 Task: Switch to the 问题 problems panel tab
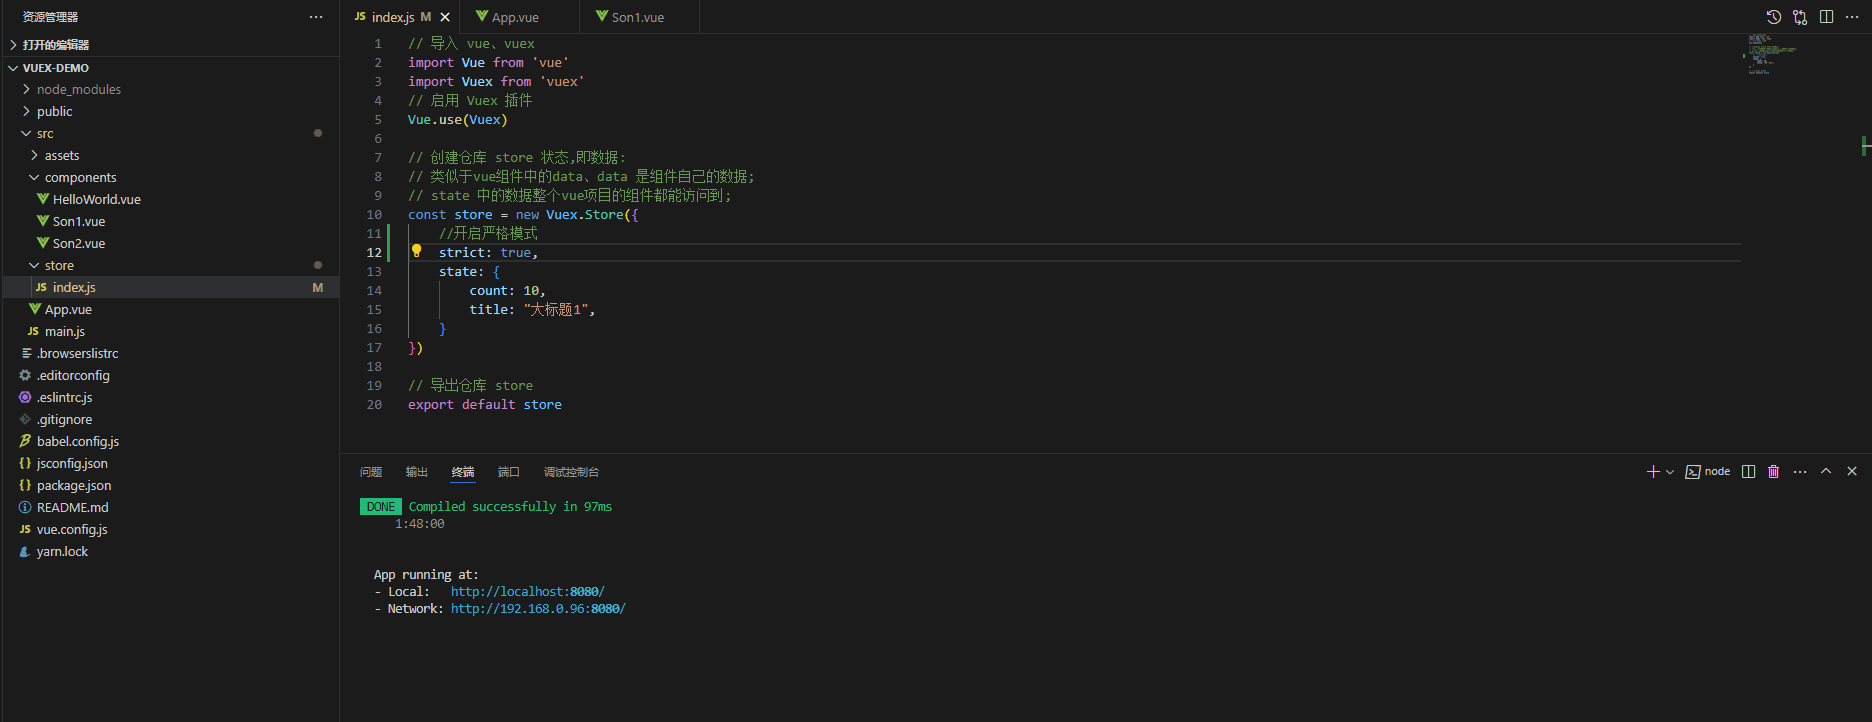pyautogui.click(x=371, y=472)
